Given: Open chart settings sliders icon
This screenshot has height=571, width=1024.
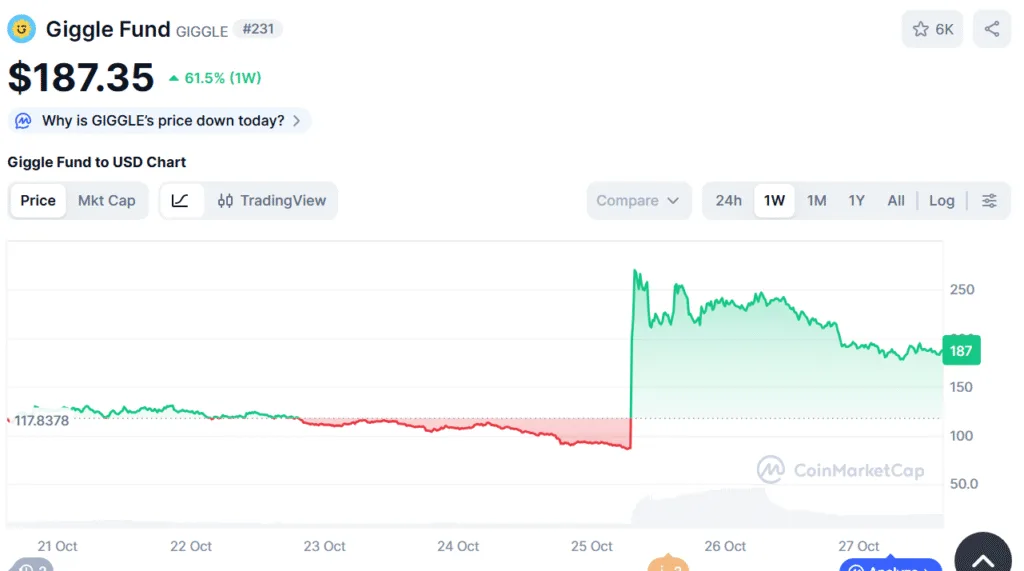Looking at the screenshot, I should (x=989, y=201).
